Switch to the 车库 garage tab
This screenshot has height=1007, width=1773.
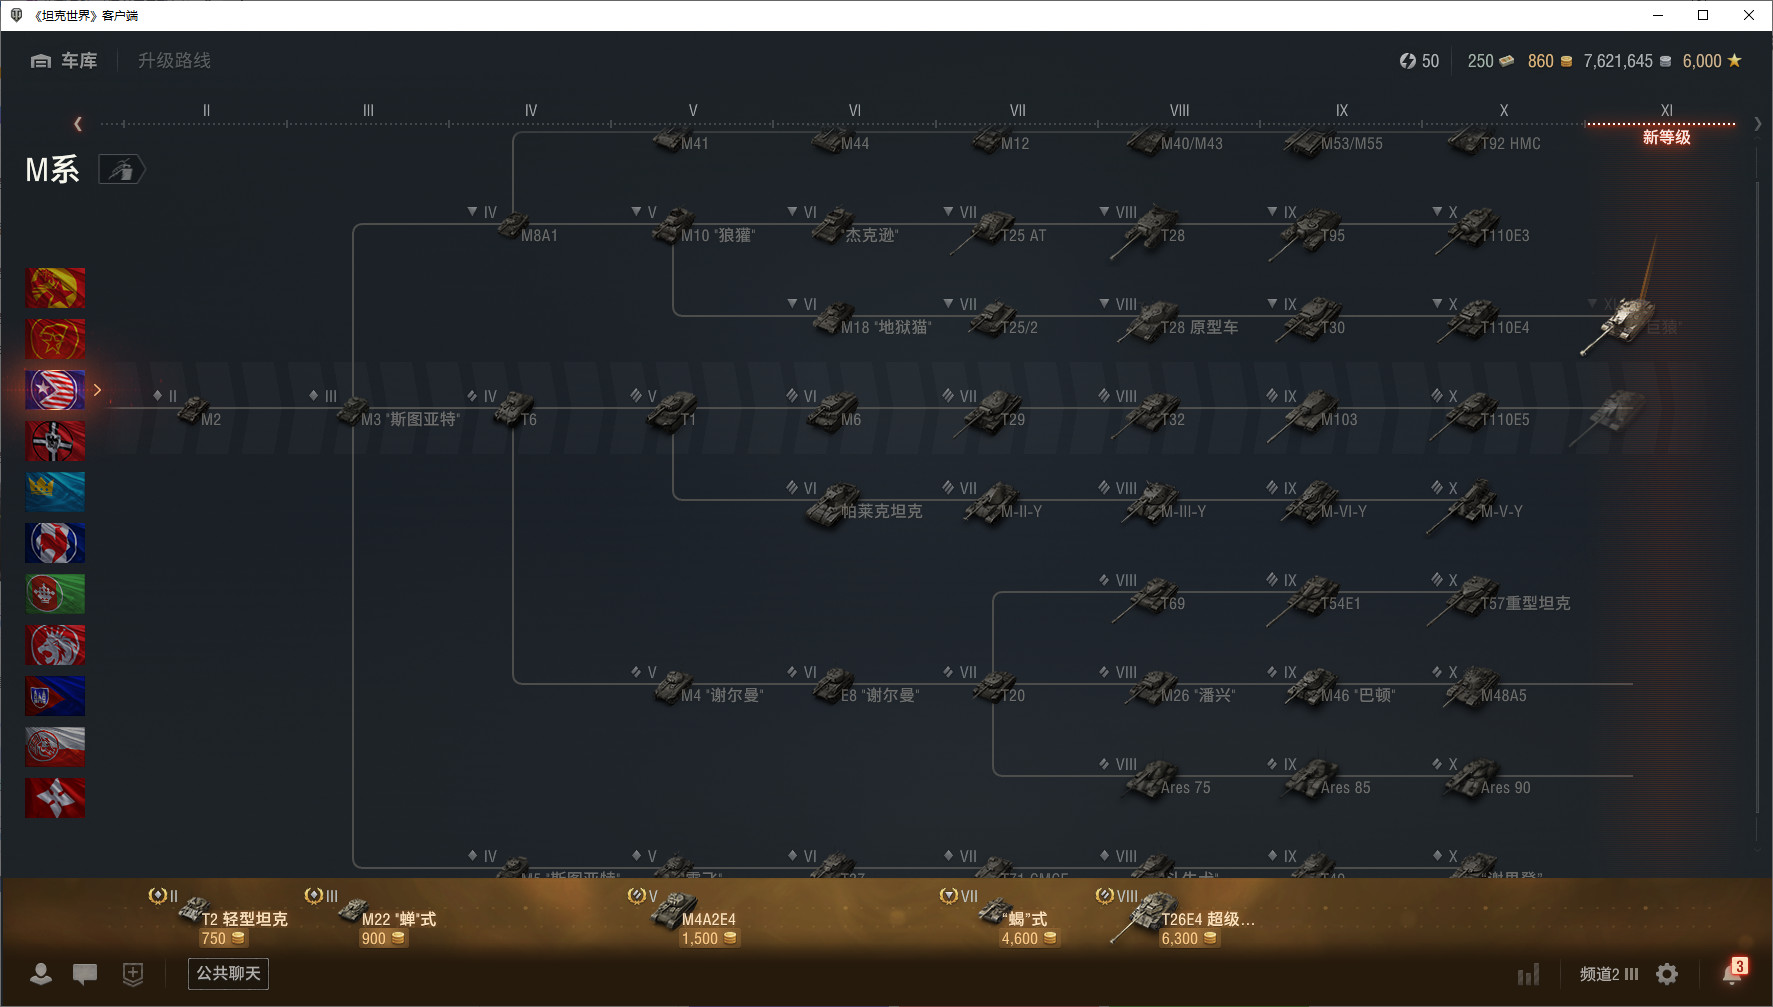tap(64, 61)
